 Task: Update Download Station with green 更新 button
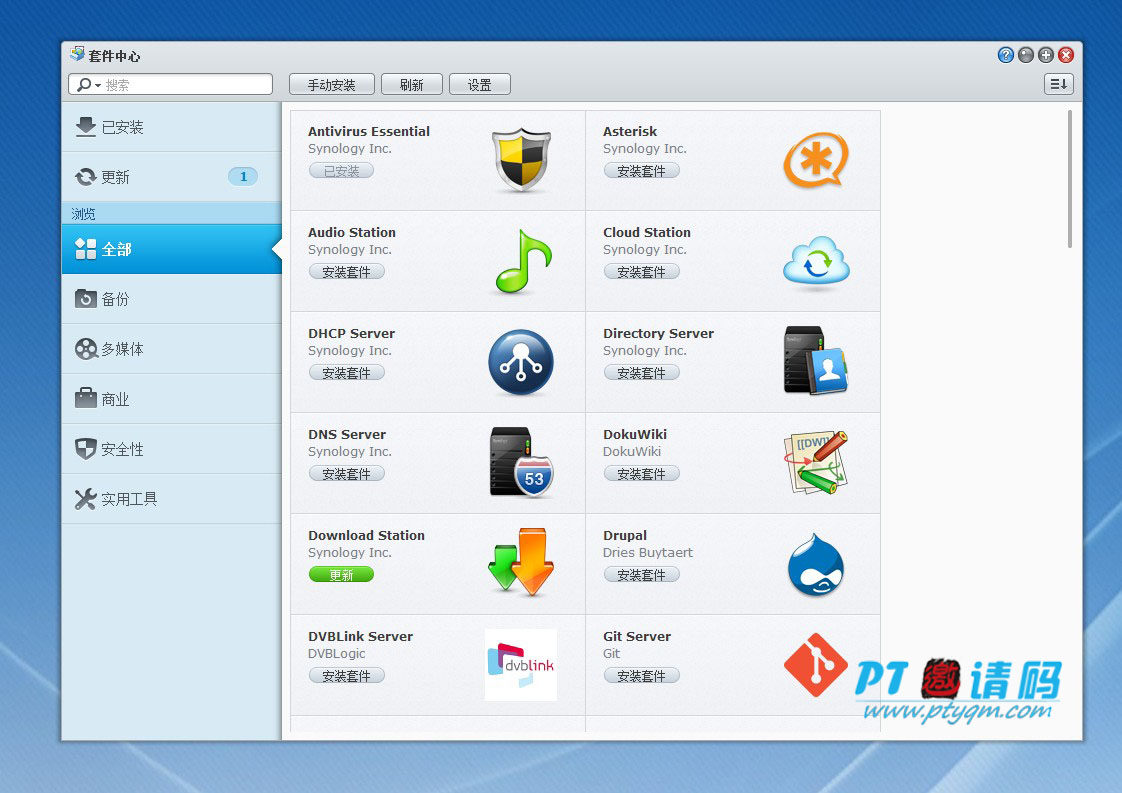pos(341,575)
